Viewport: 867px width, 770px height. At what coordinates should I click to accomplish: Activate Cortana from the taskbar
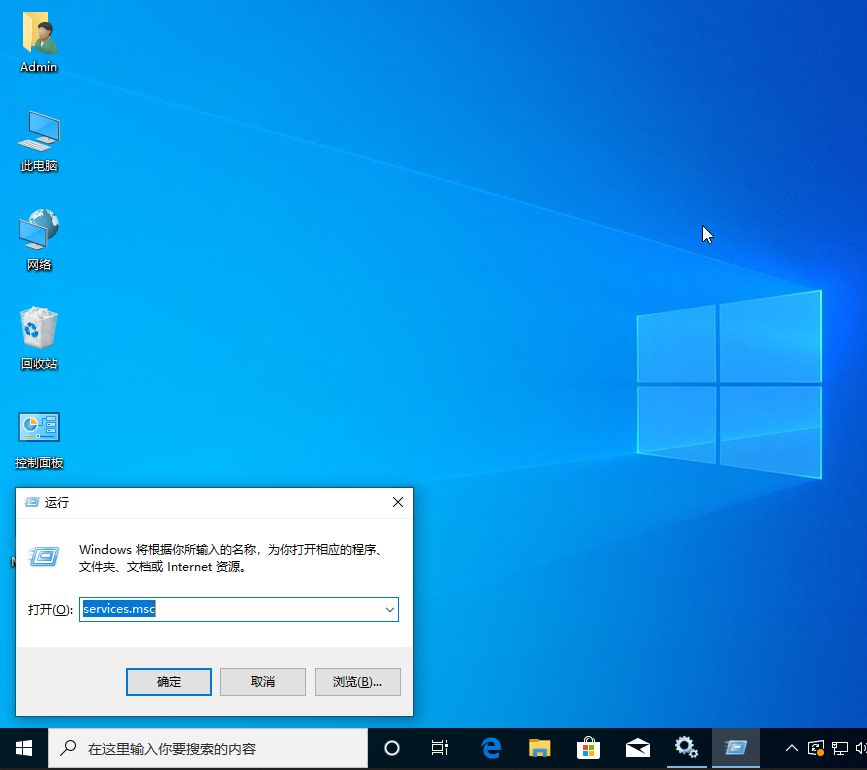(x=391, y=747)
